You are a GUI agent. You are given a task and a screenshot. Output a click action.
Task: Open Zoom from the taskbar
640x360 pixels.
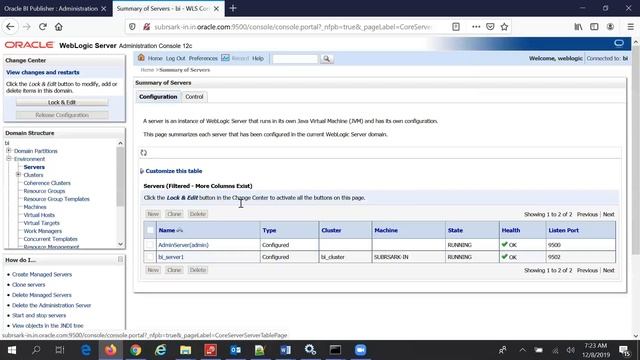(x=360, y=350)
